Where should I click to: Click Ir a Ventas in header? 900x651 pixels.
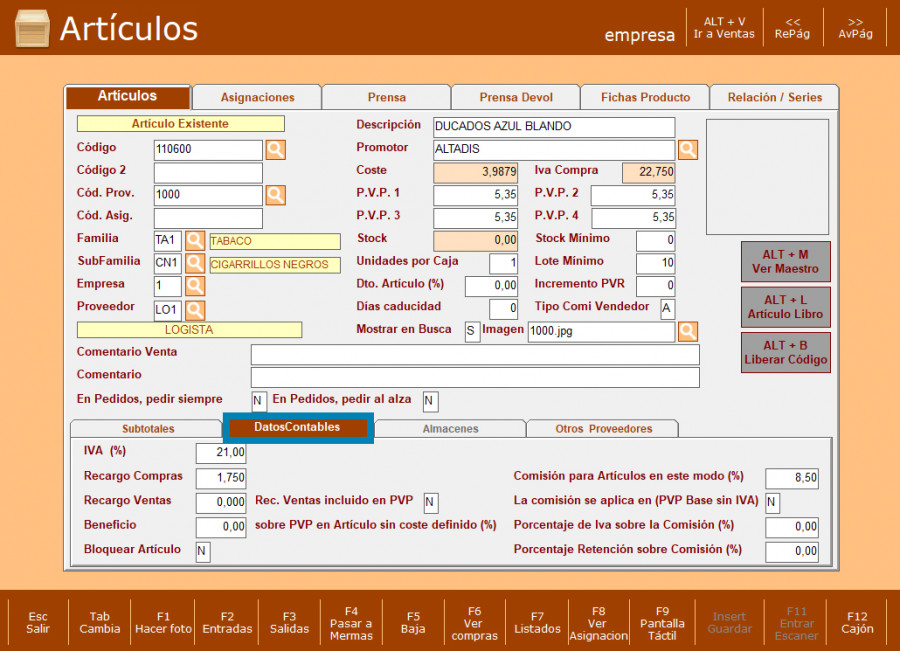(724, 28)
